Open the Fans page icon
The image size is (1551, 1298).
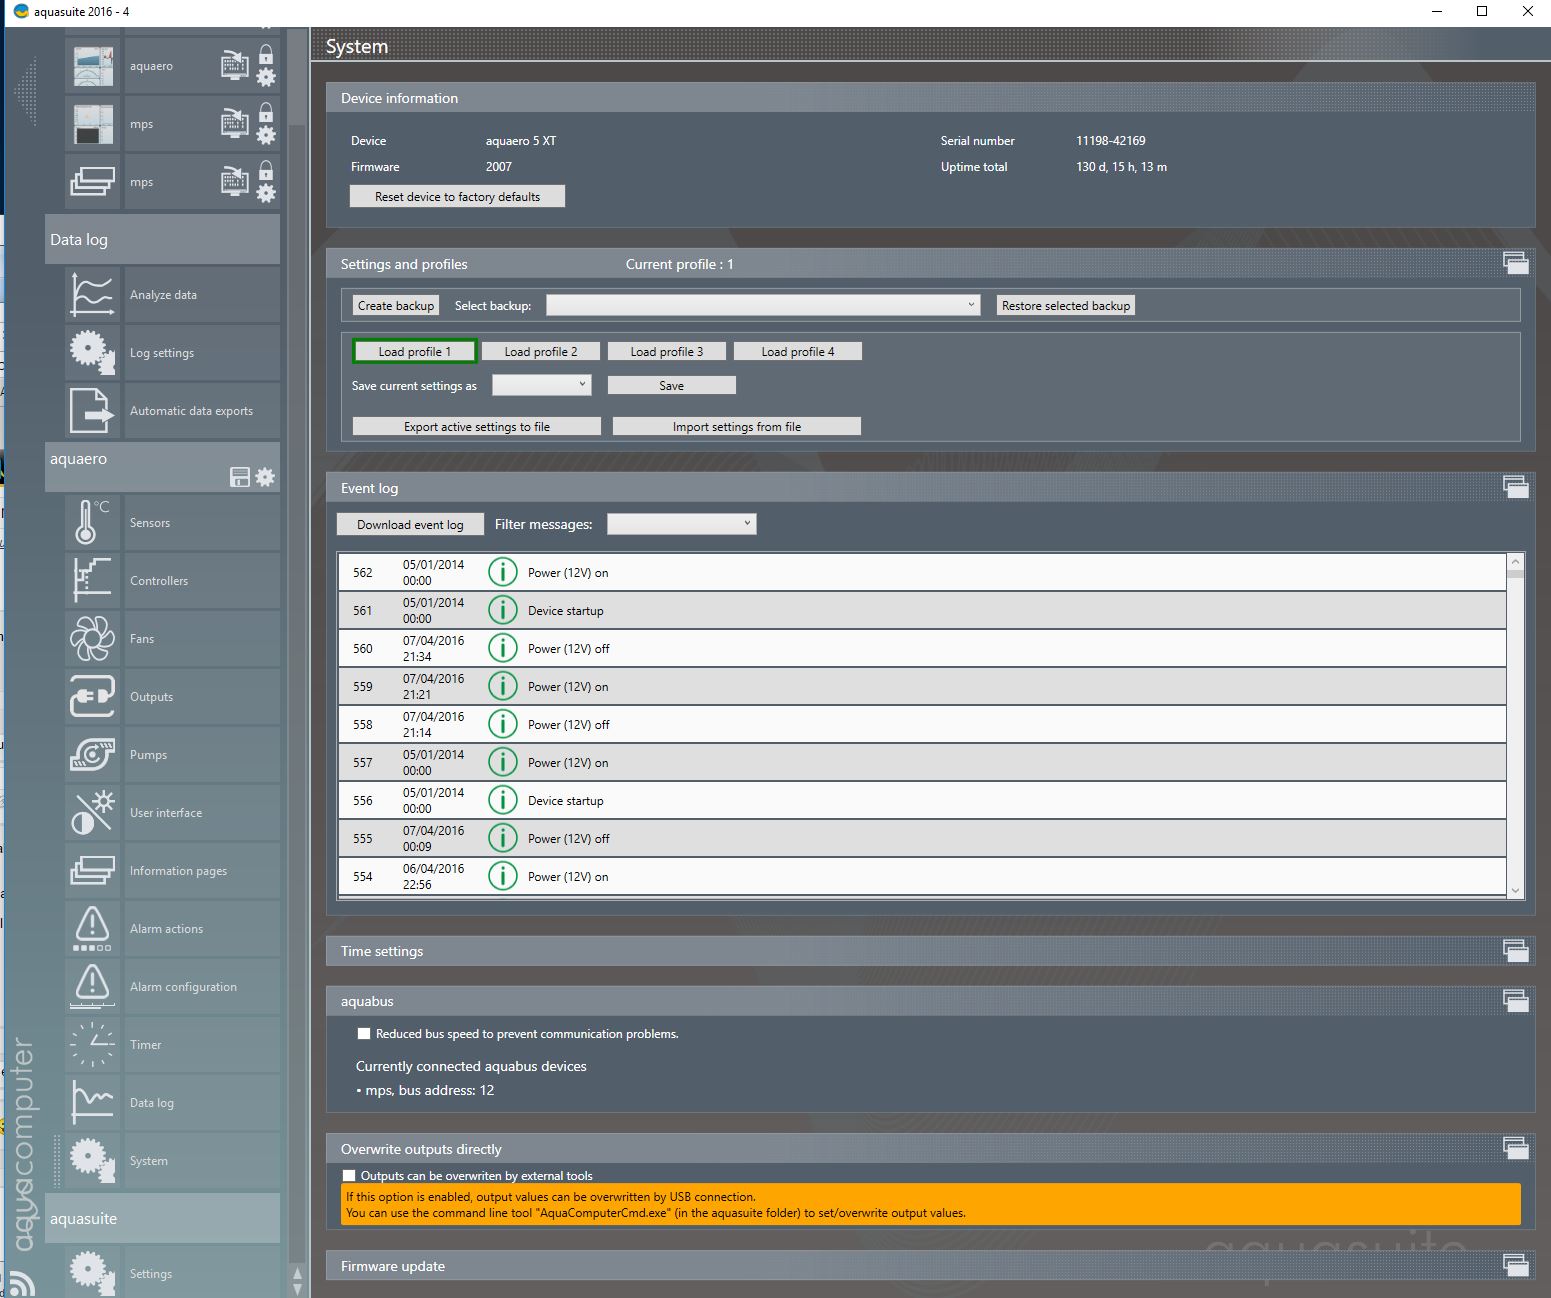92,639
